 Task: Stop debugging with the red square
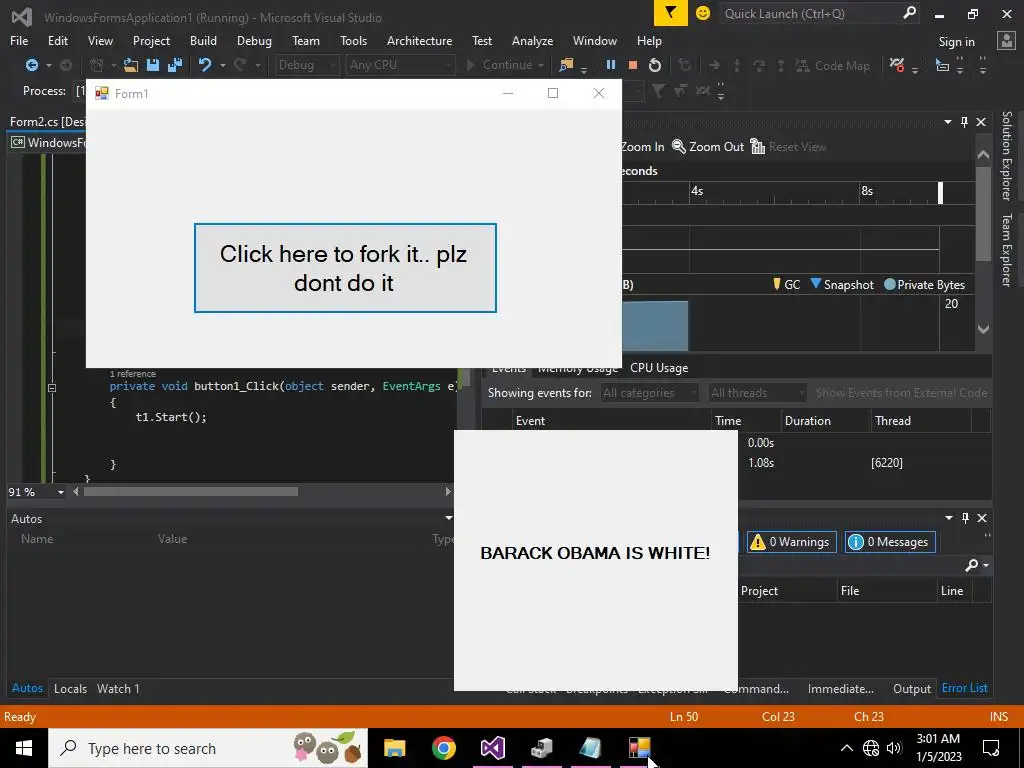[632, 65]
